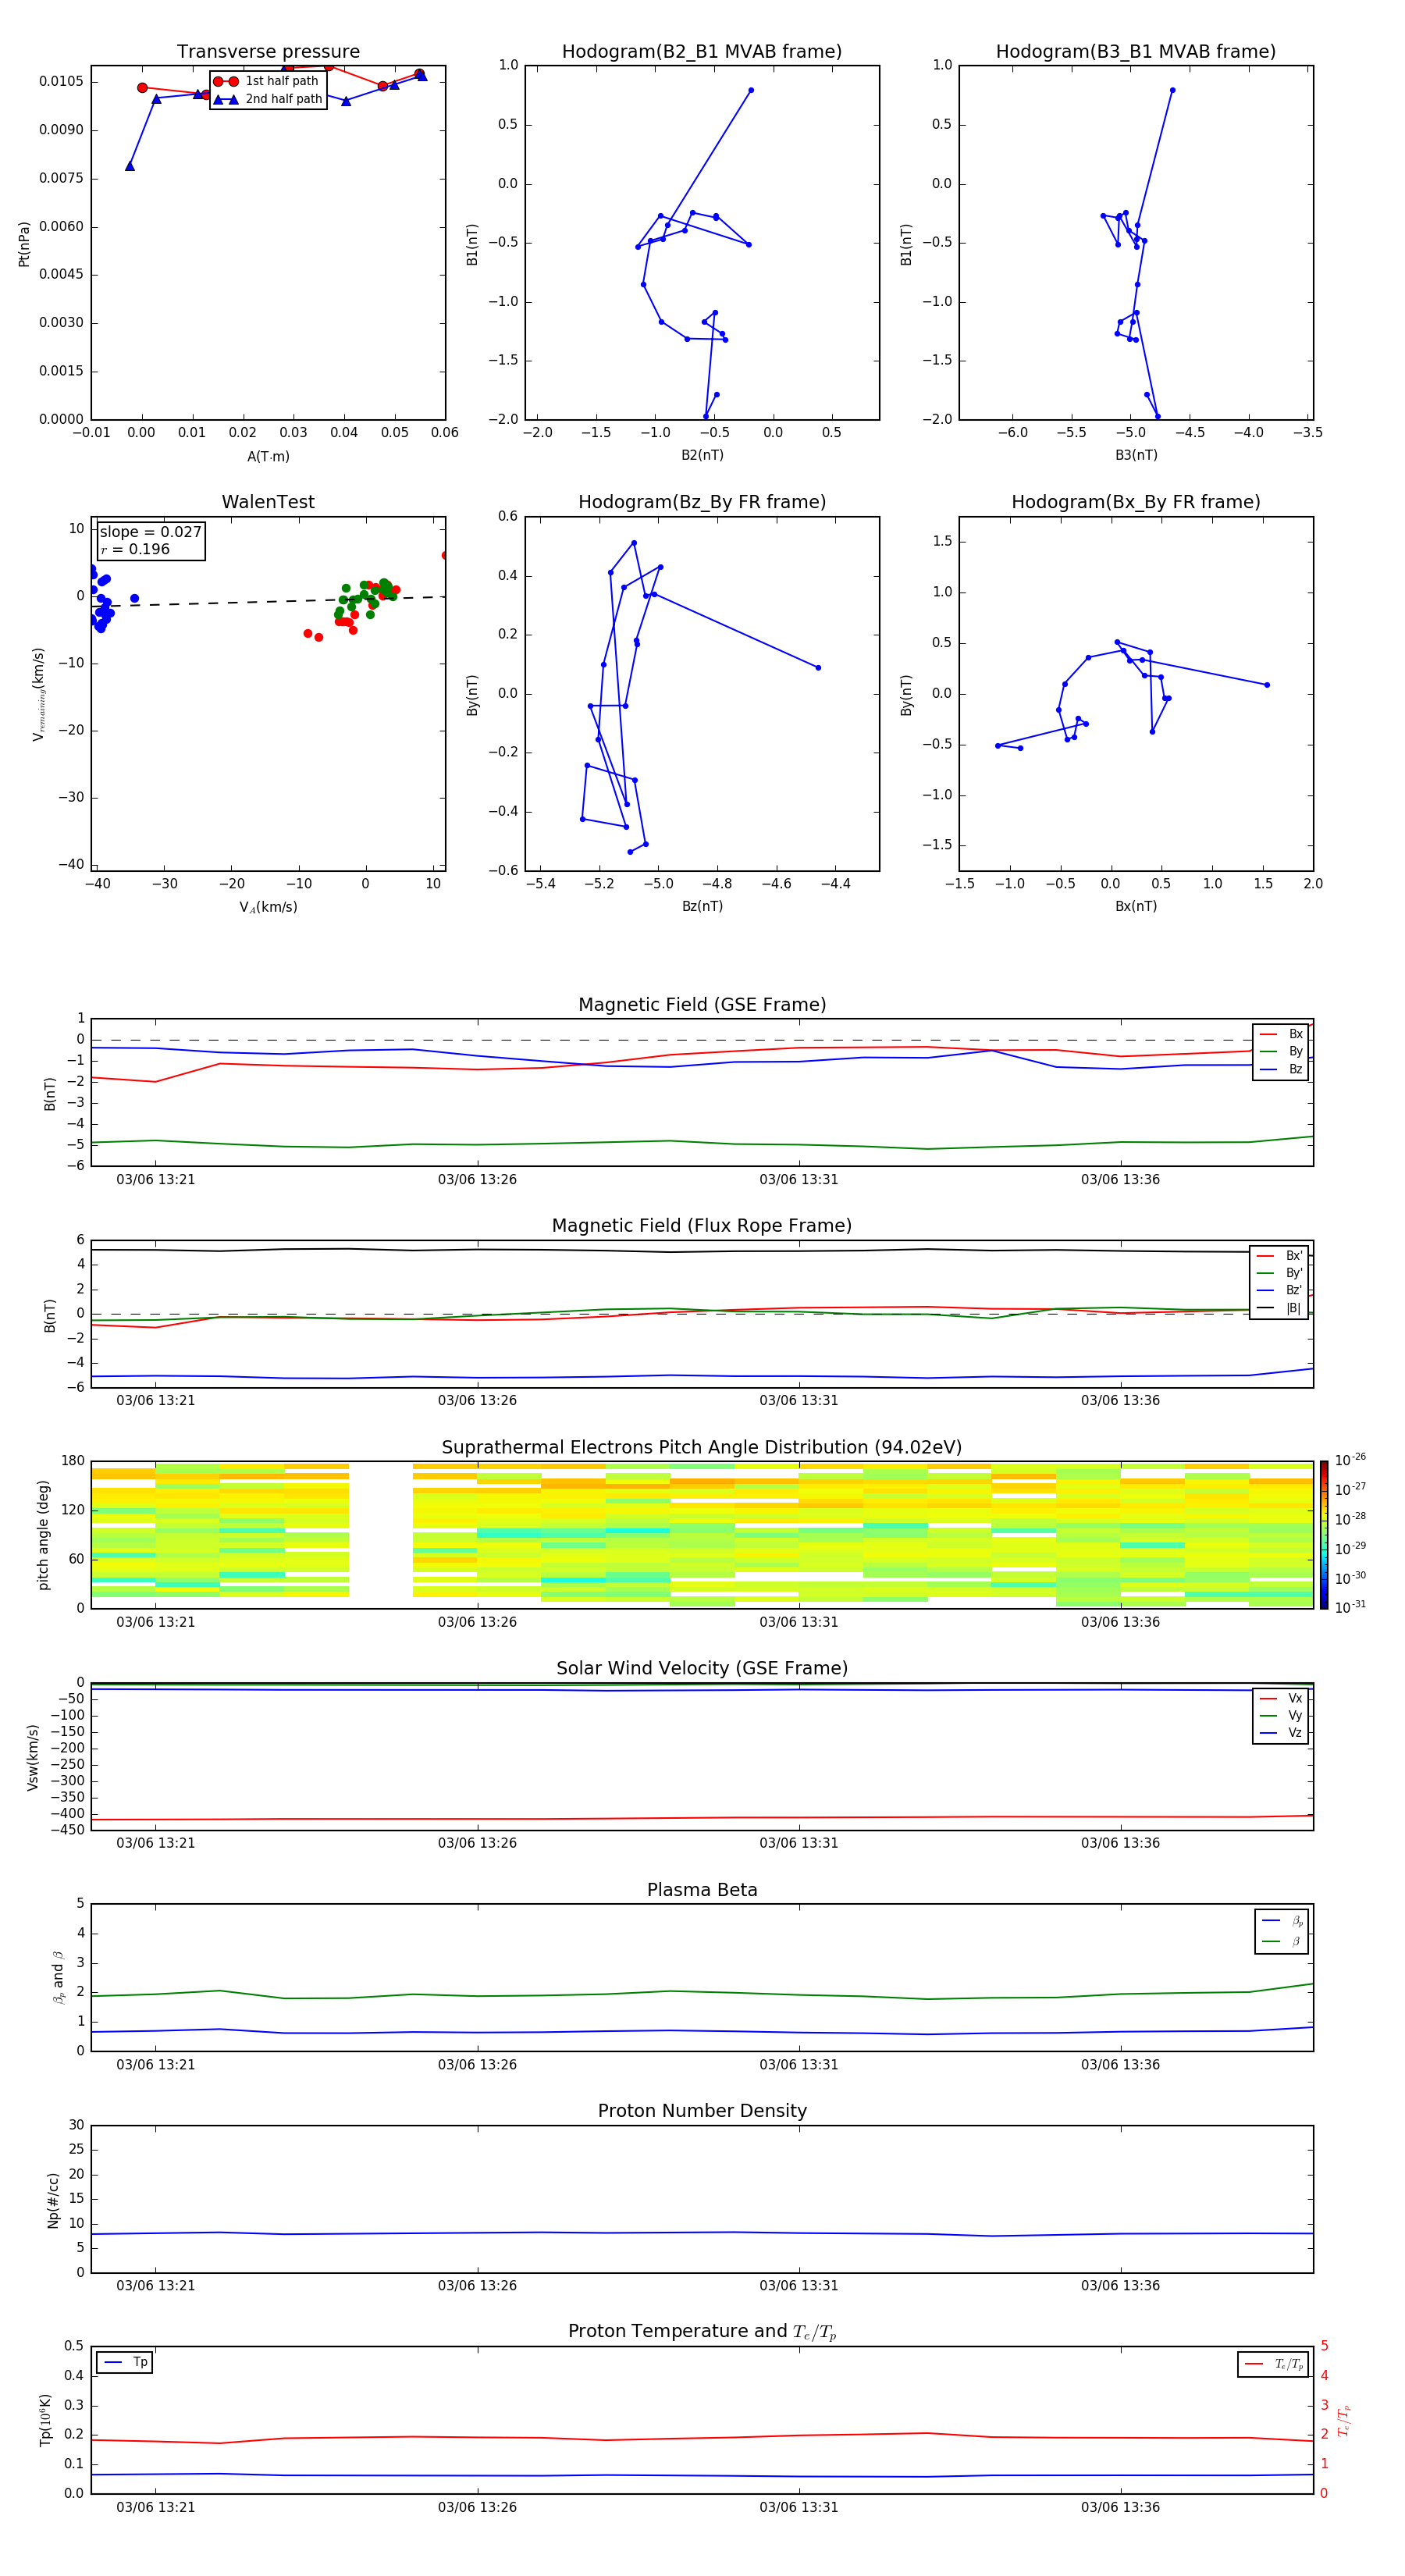Click the 'Vsw(km/s)' y-axis label
This screenshot has width=1405, height=2576.
(32, 1757)
